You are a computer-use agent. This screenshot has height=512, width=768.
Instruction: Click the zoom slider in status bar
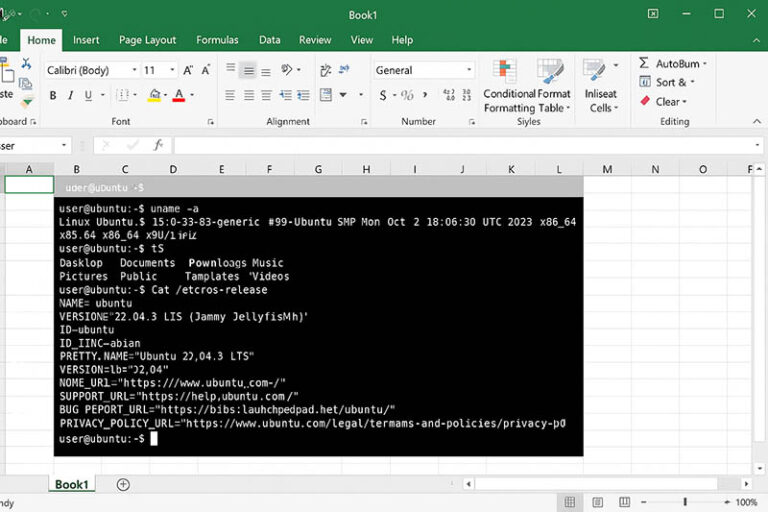685,502
